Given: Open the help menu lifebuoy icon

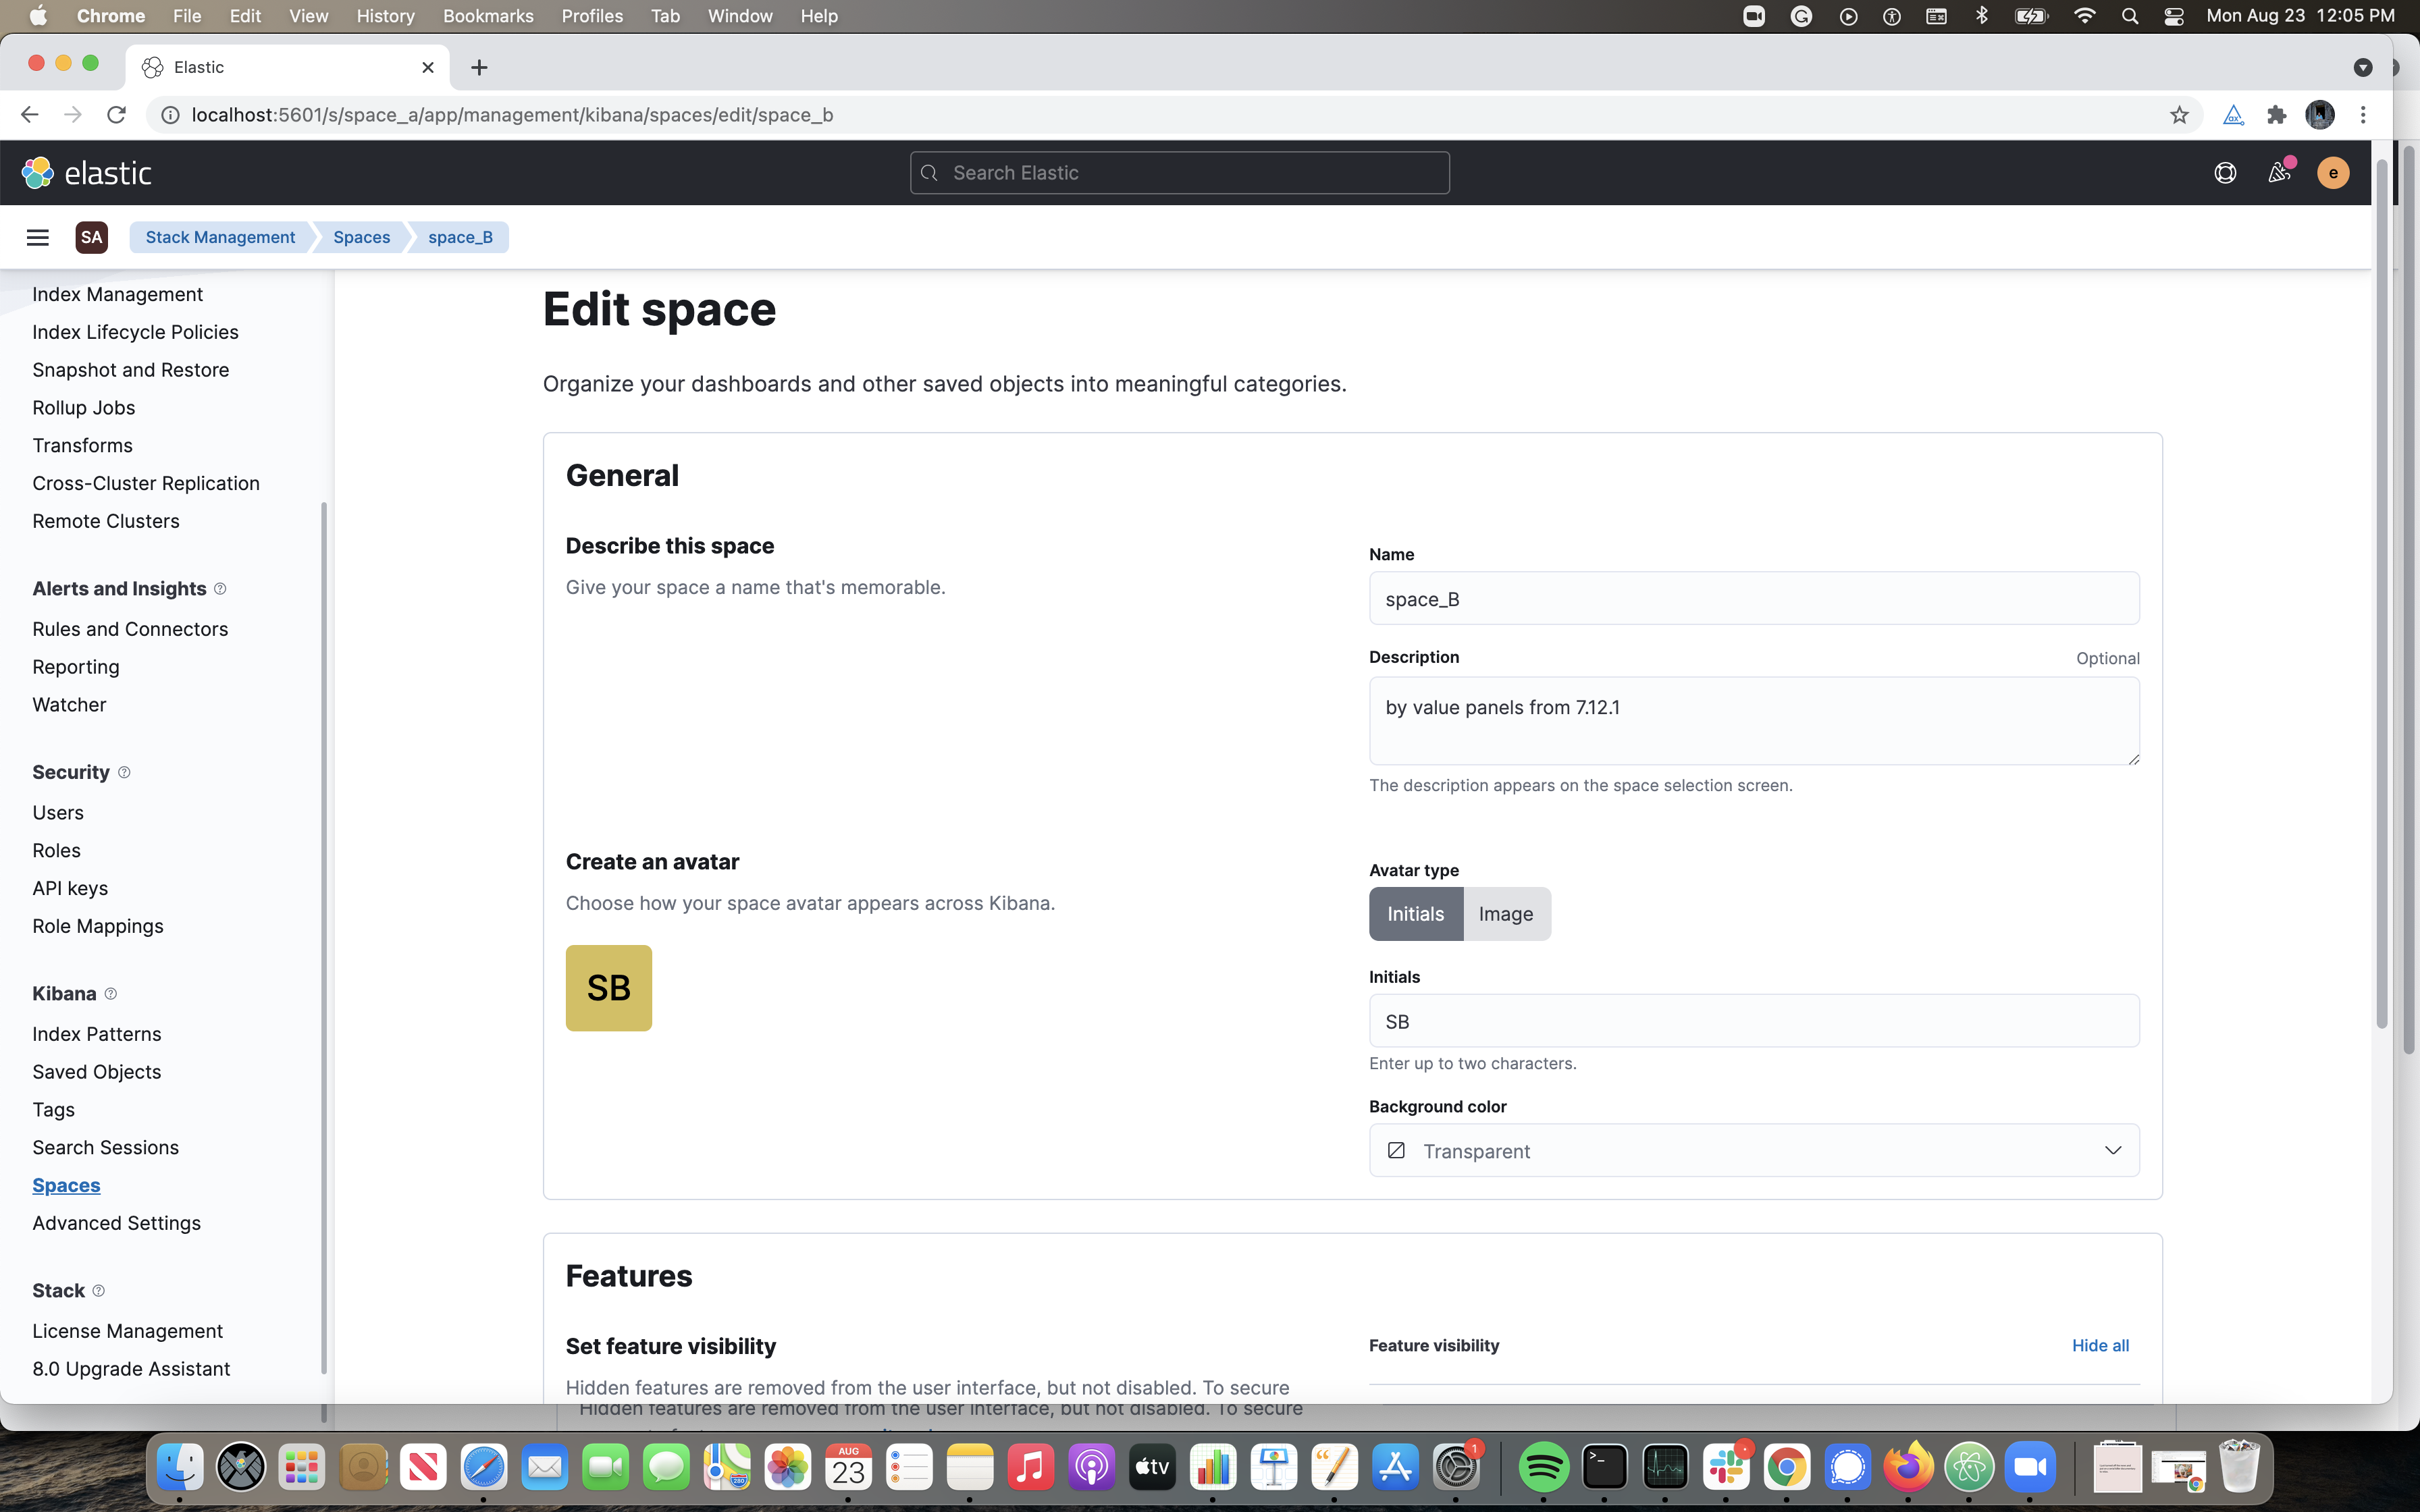Looking at the screenshot, I should click(2225, 173).
